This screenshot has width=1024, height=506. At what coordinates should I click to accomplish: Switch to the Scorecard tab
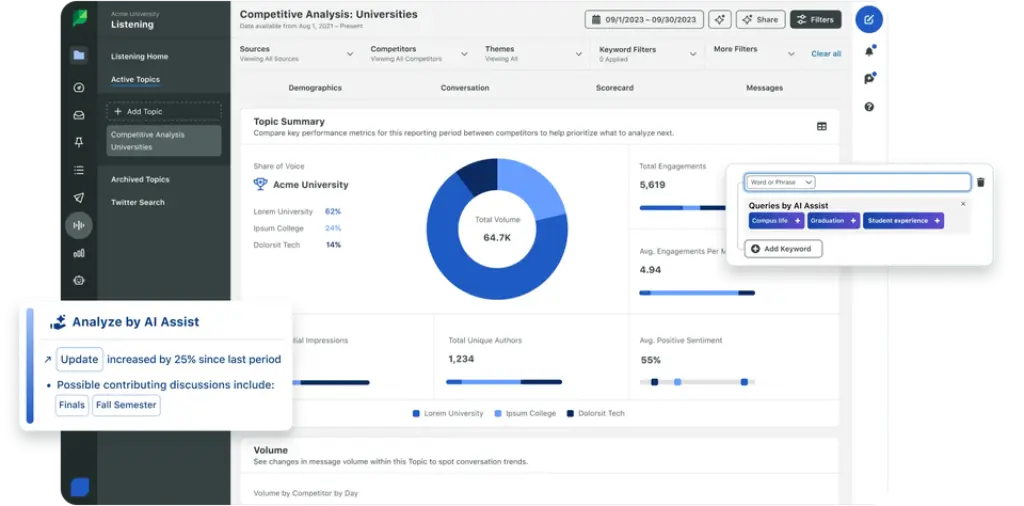tap(615, 87)
